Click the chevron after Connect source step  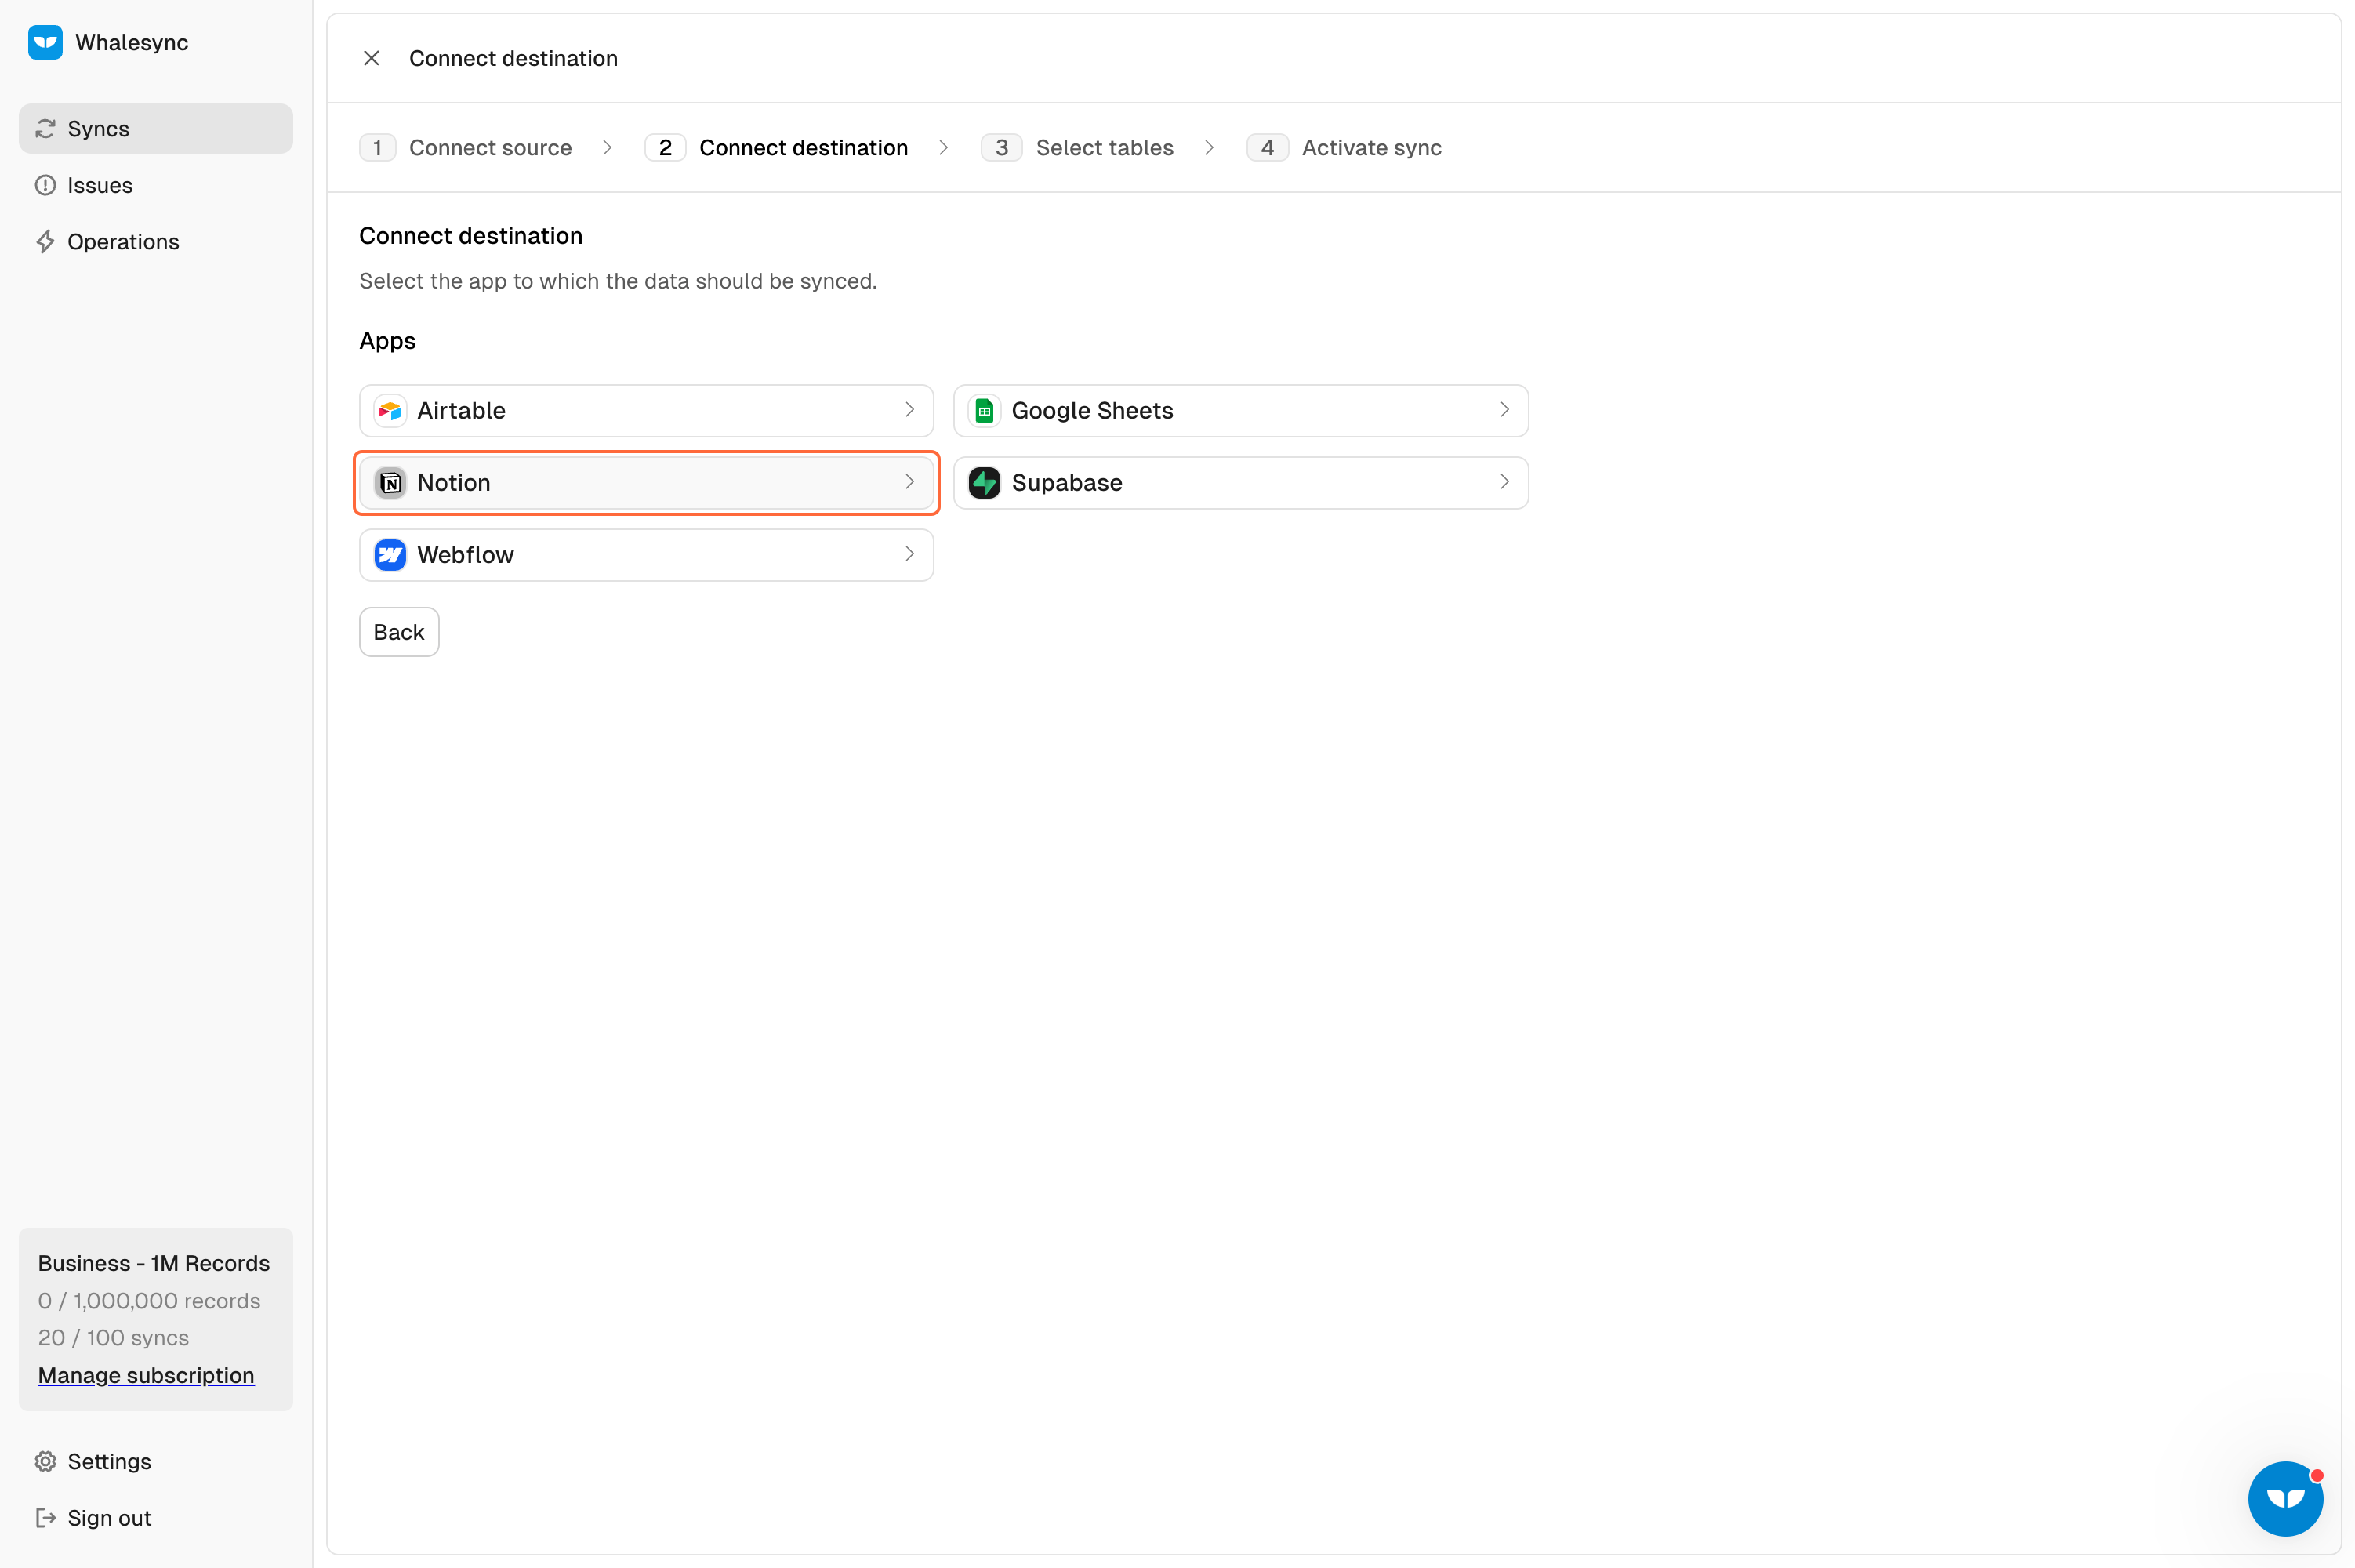[607, 148]
